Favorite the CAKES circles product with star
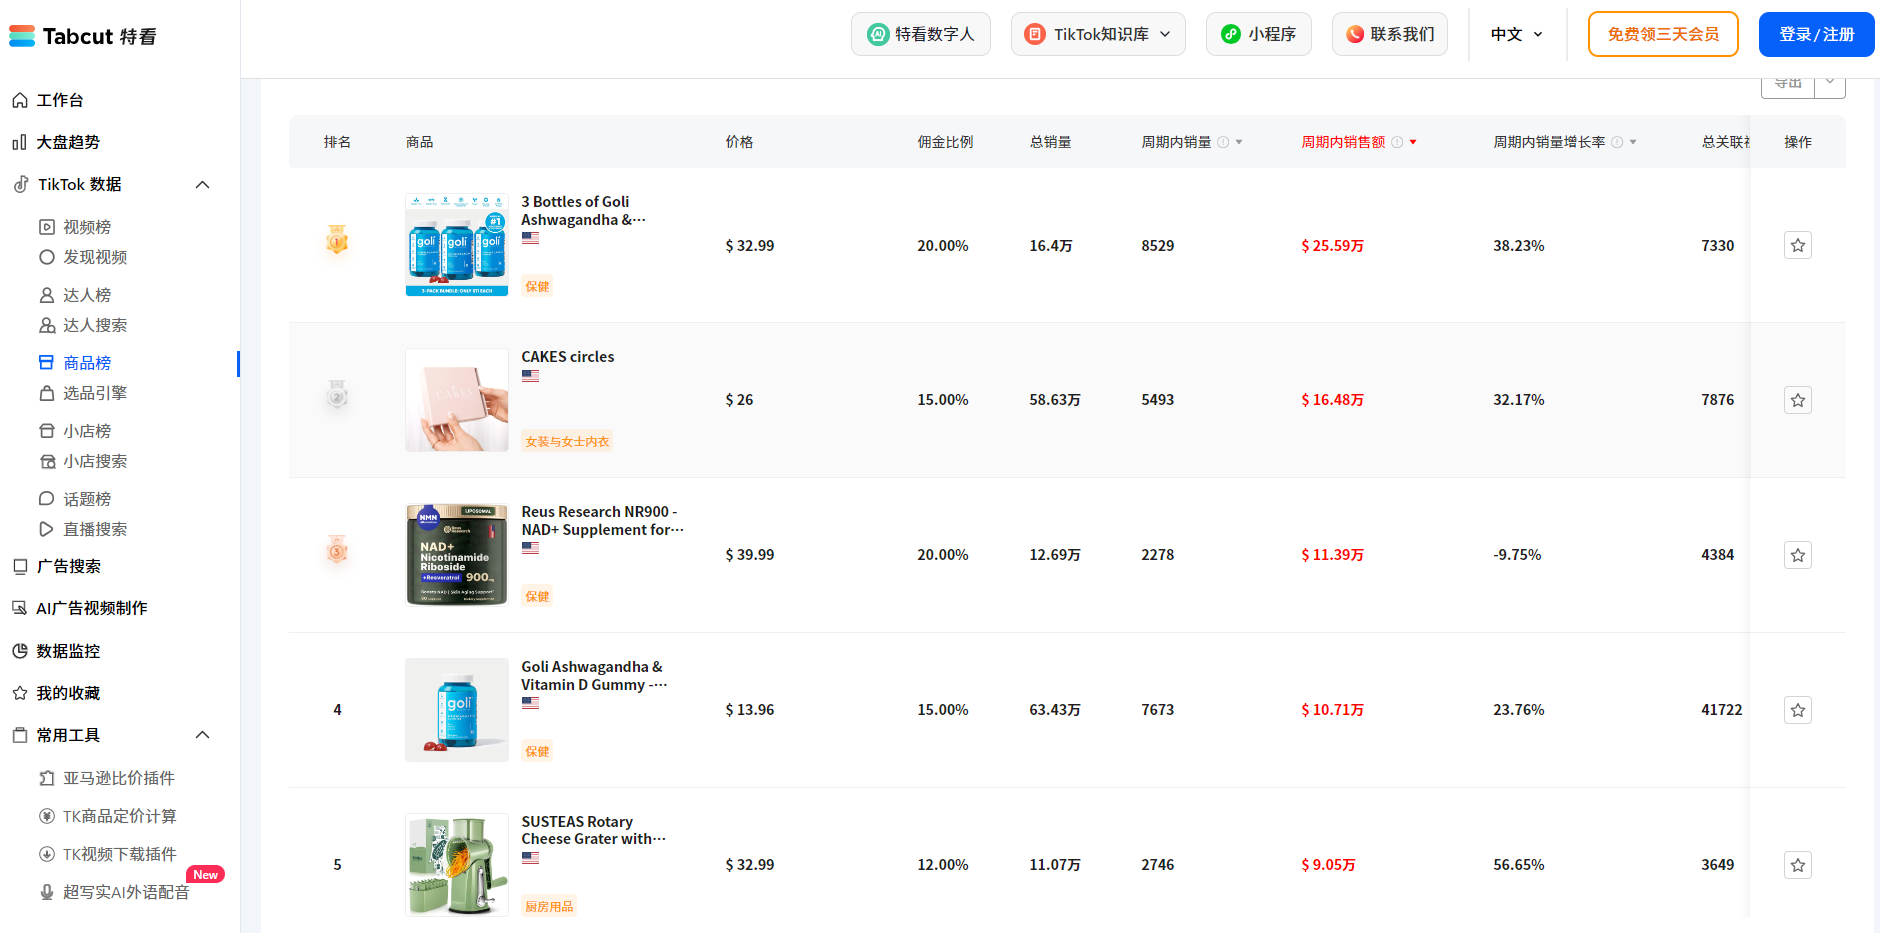The height and width of the screenshot is (933, 1880). 1797,400
